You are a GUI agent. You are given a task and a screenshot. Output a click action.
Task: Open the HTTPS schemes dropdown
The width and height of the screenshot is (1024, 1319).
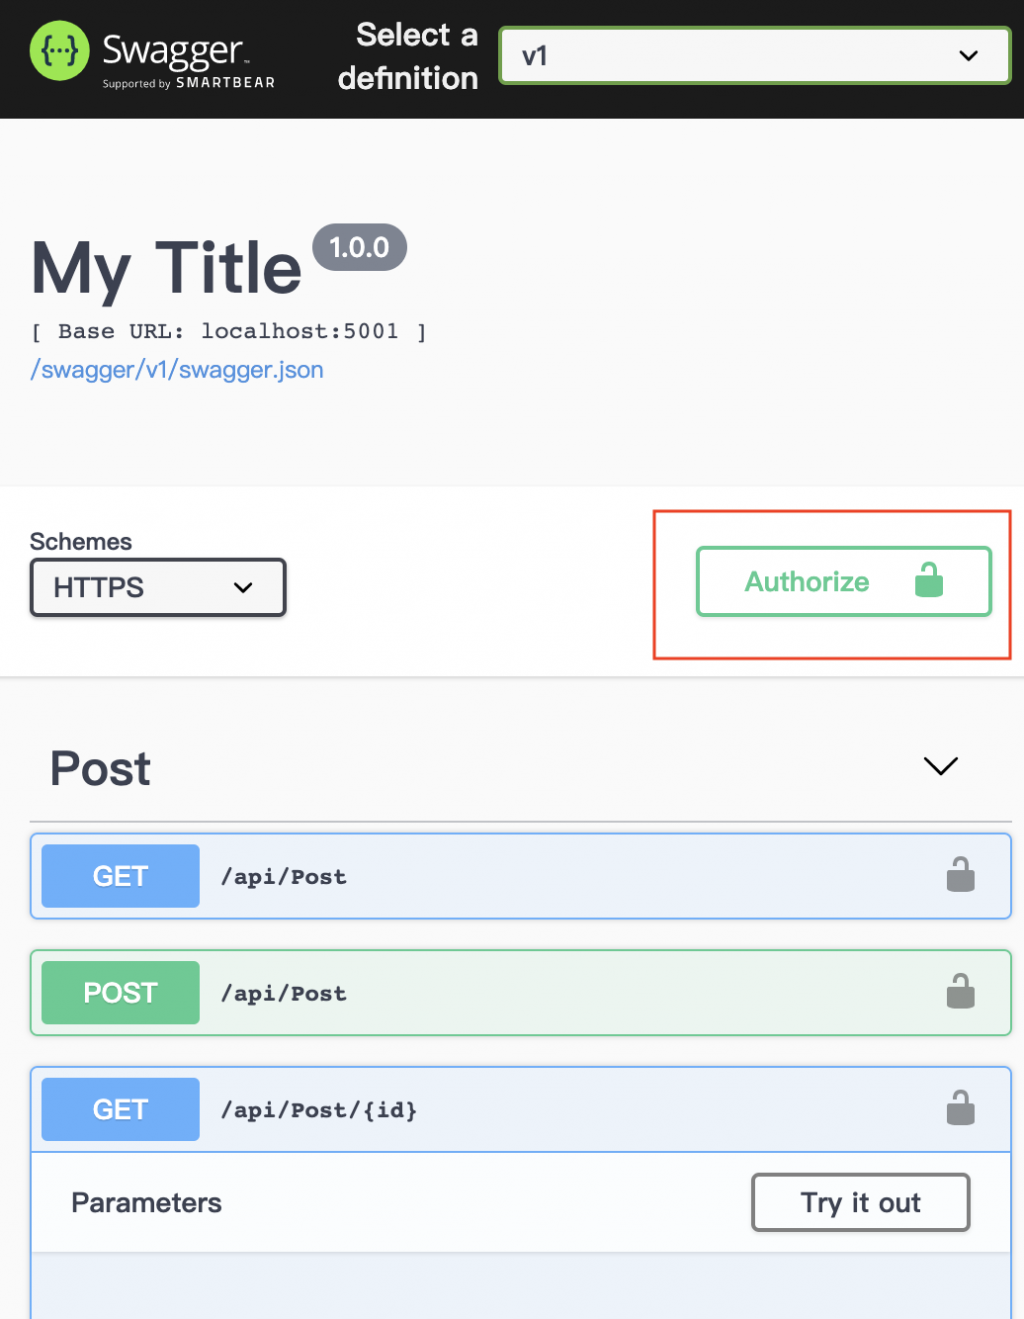click(158, 587)
